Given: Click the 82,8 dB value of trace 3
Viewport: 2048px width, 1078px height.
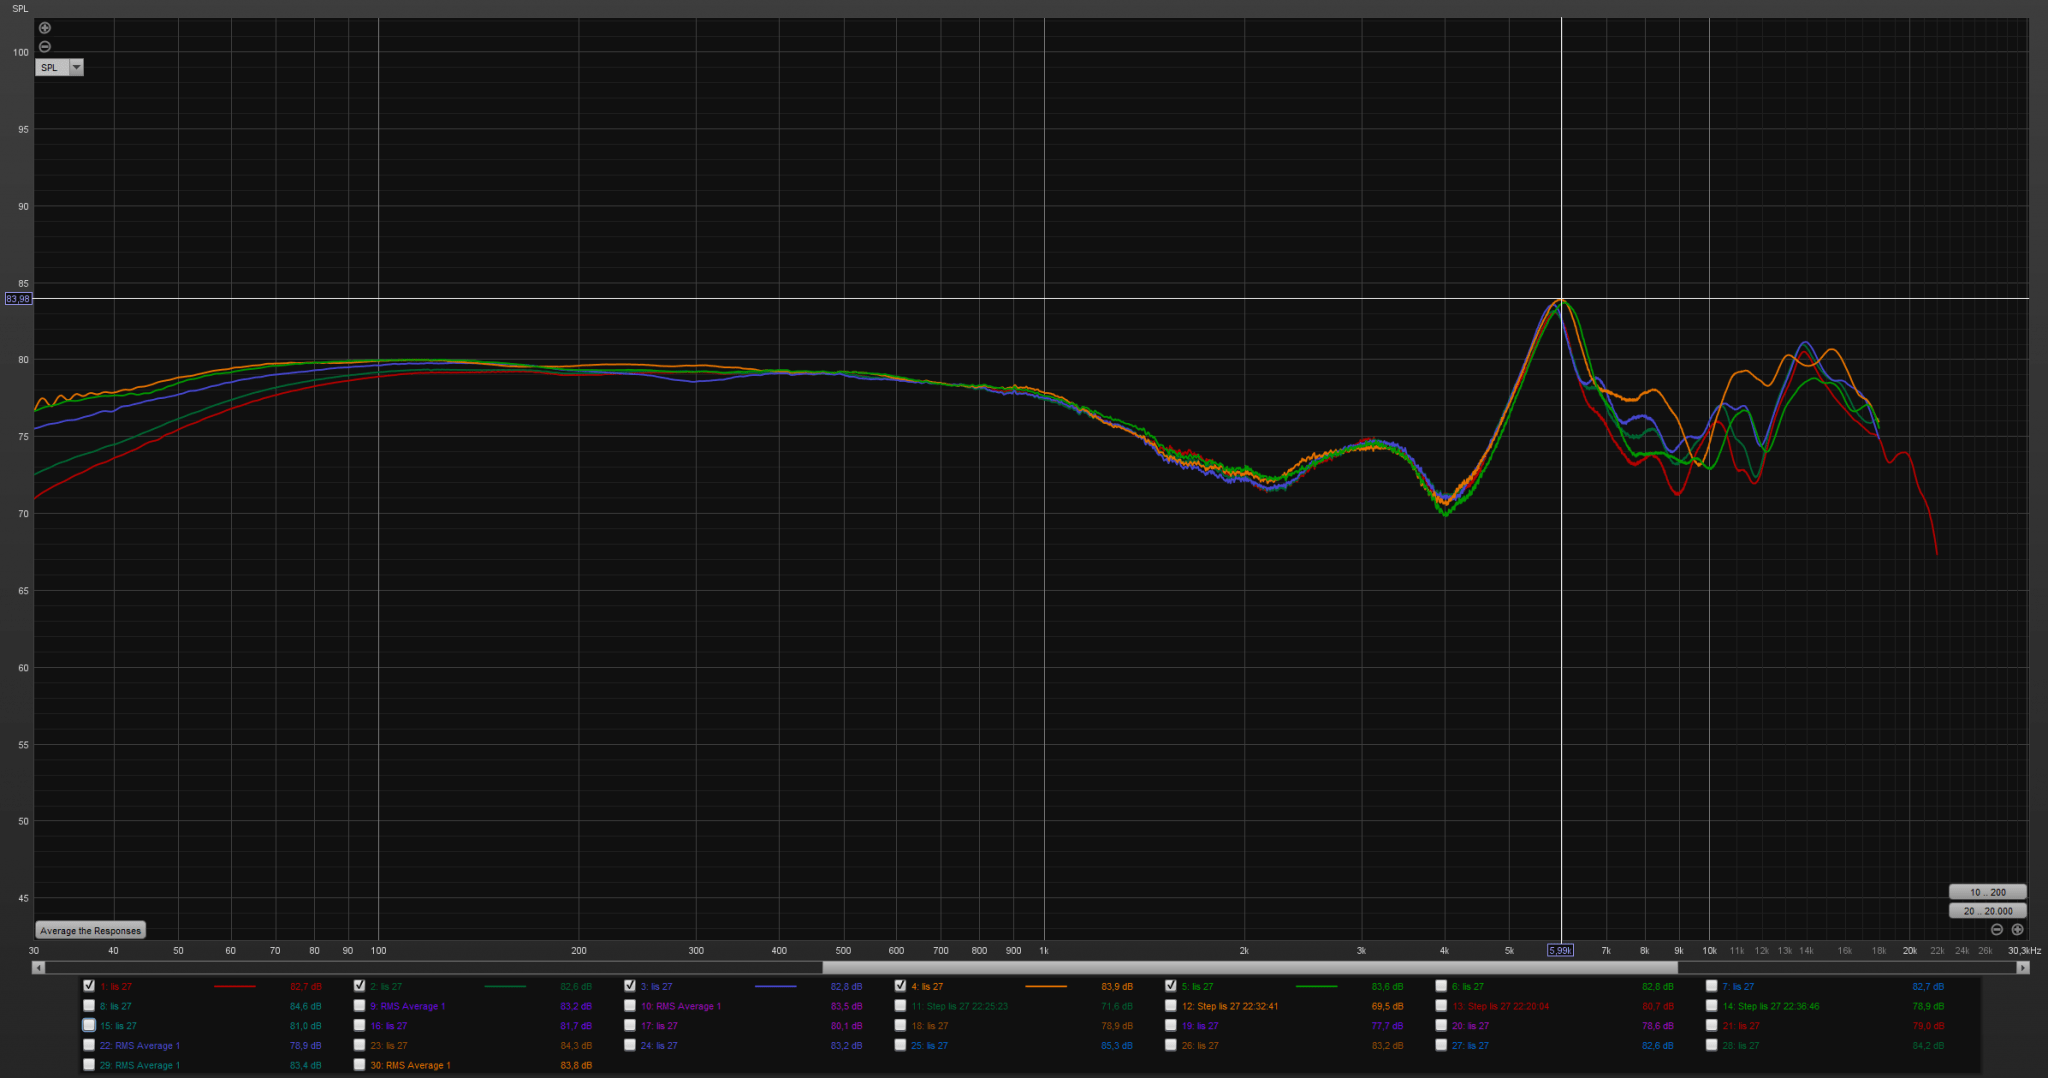Looking at the screenshot, I should pos(846,987).
